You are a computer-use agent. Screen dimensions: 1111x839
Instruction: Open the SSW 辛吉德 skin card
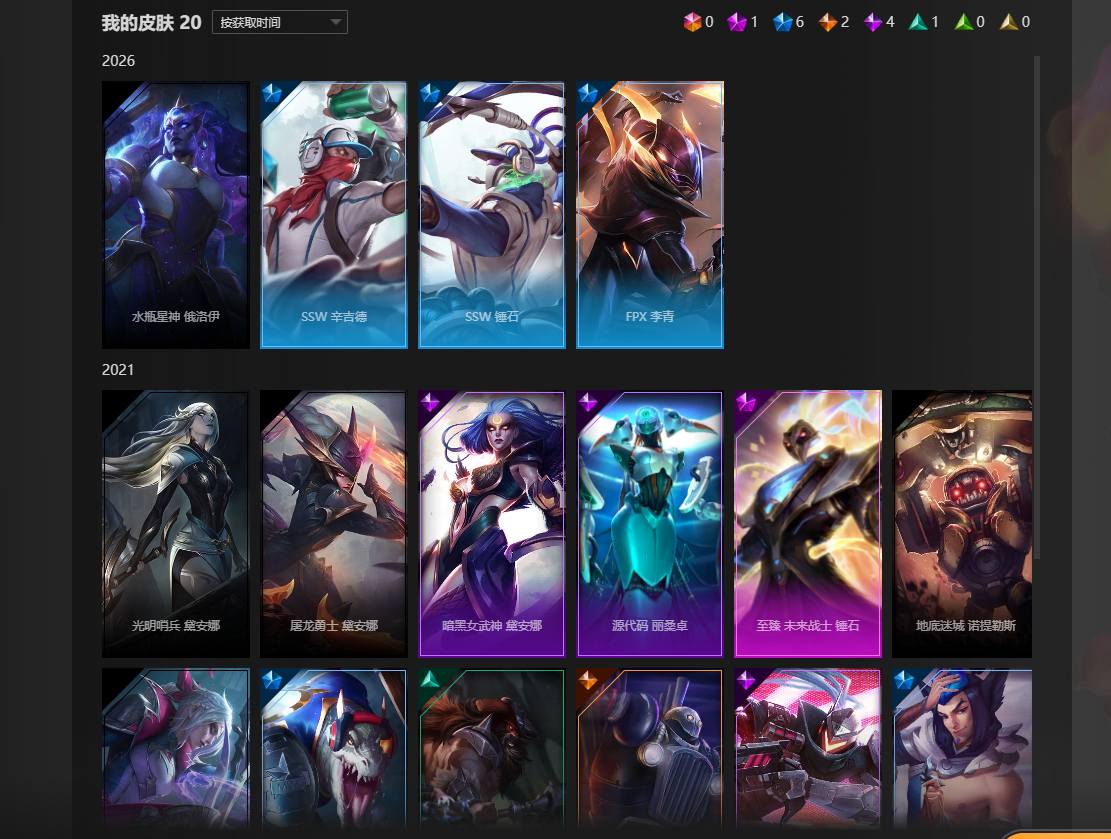click(334, 215)
